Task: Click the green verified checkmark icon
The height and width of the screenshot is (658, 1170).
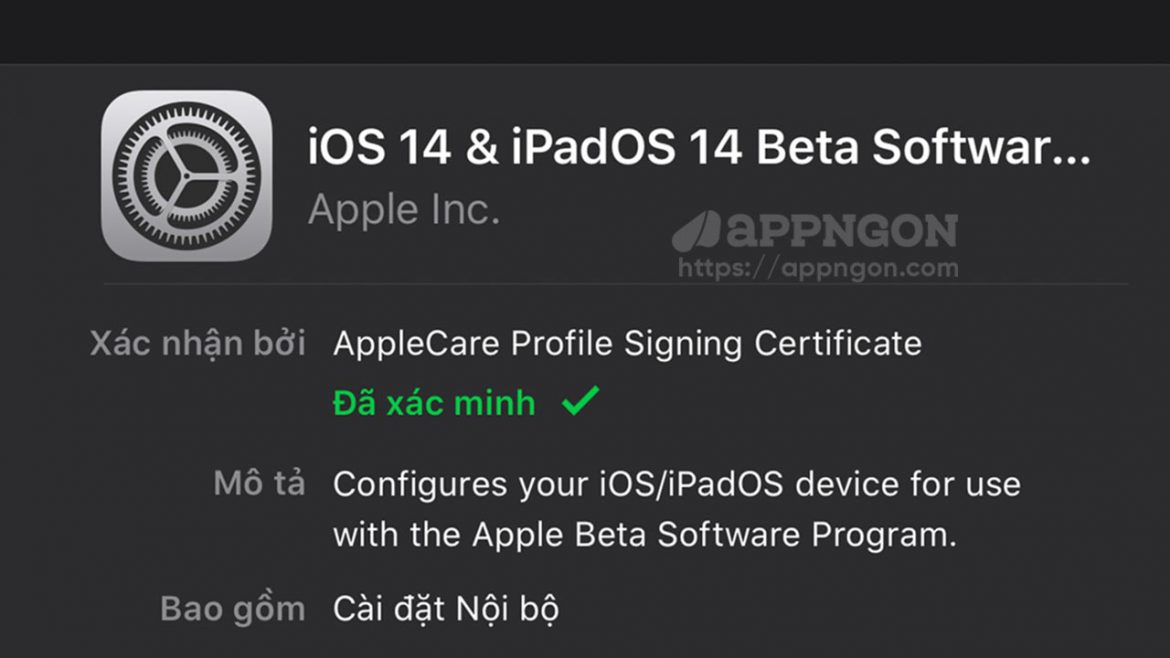Action: pyautogui.click(x=579, y=402)
